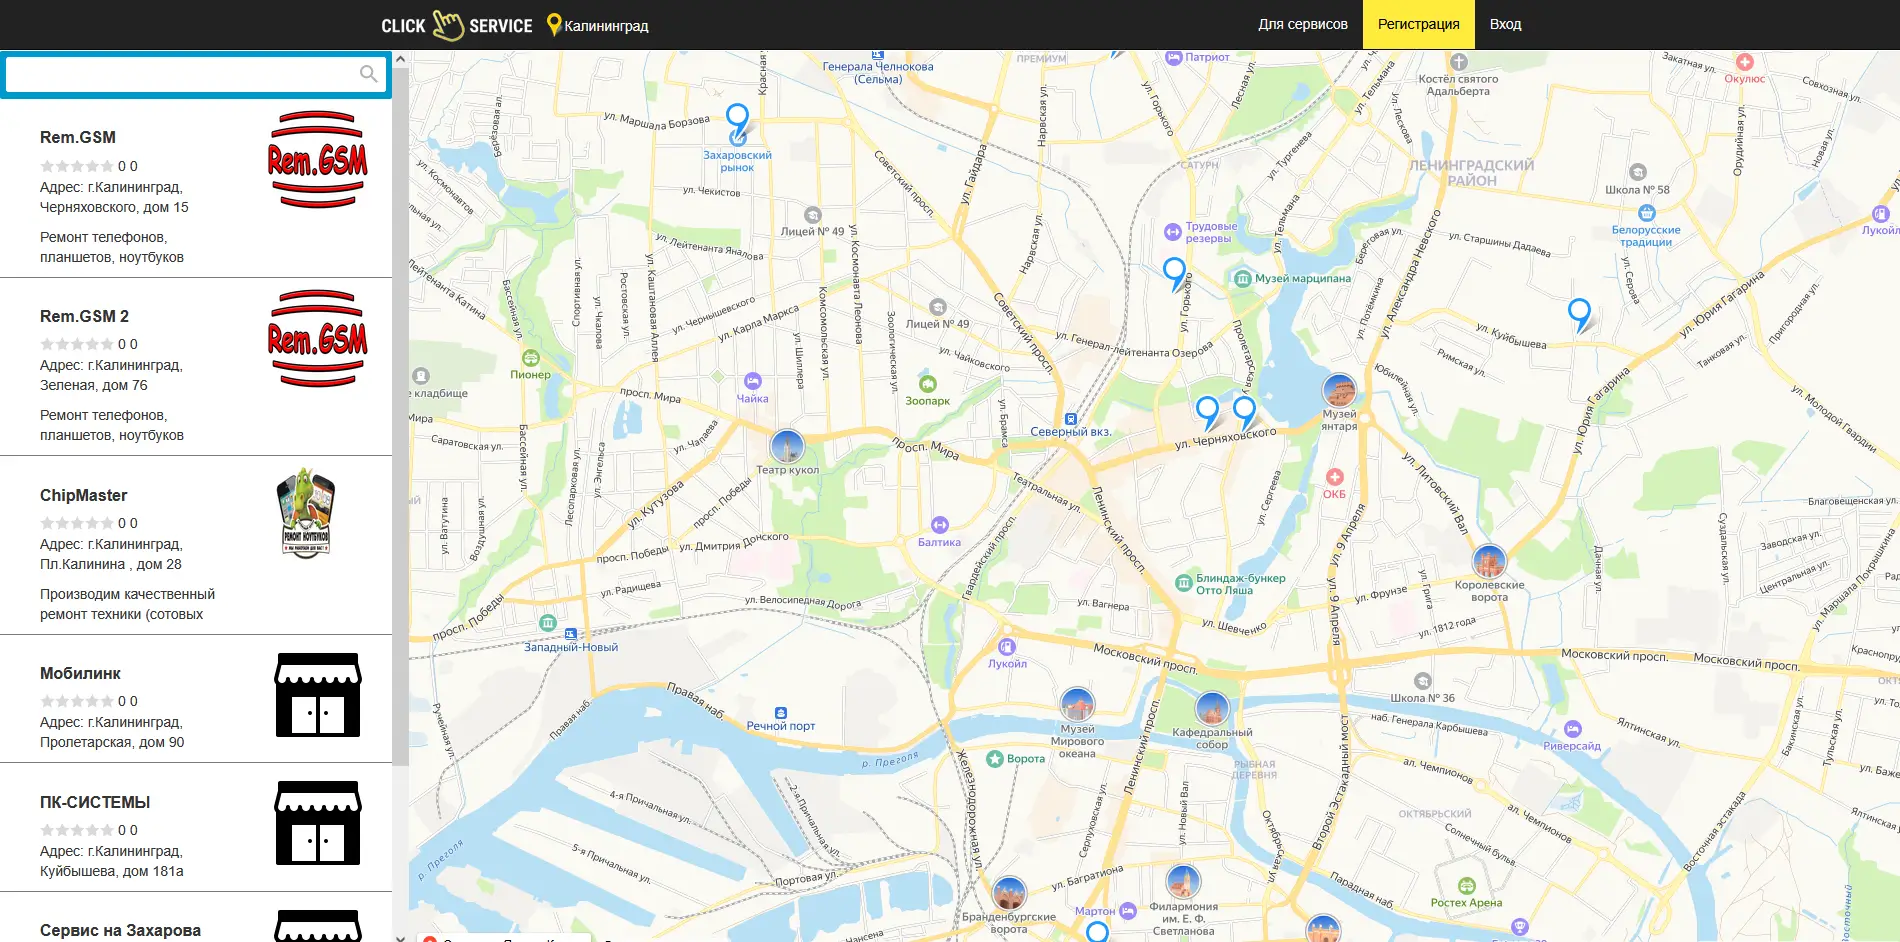Click the Филармония landmark icon
Screen dimensions: 1900x942
[1183, 883]
